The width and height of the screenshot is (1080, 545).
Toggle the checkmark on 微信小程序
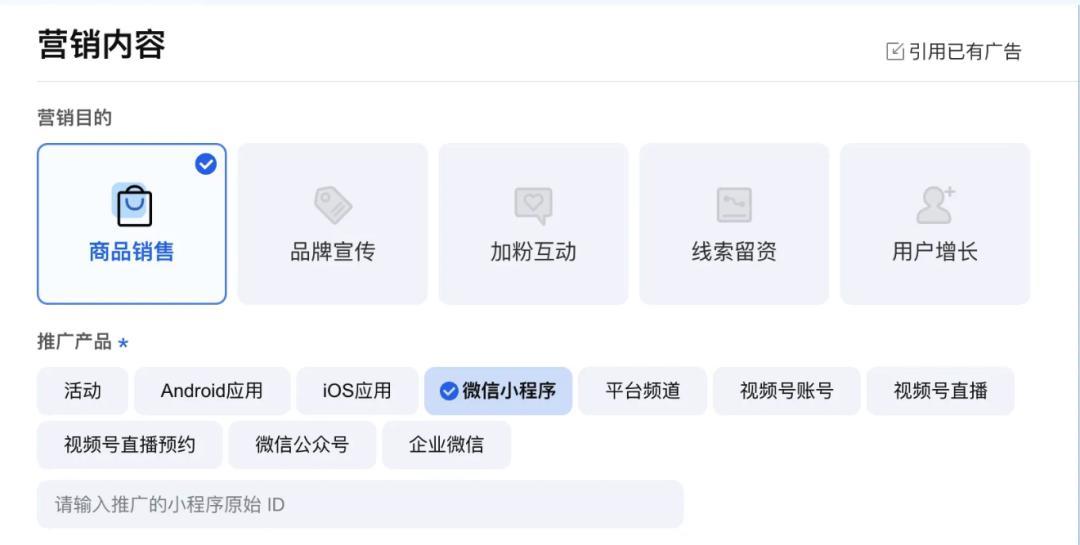click(449, 391)
